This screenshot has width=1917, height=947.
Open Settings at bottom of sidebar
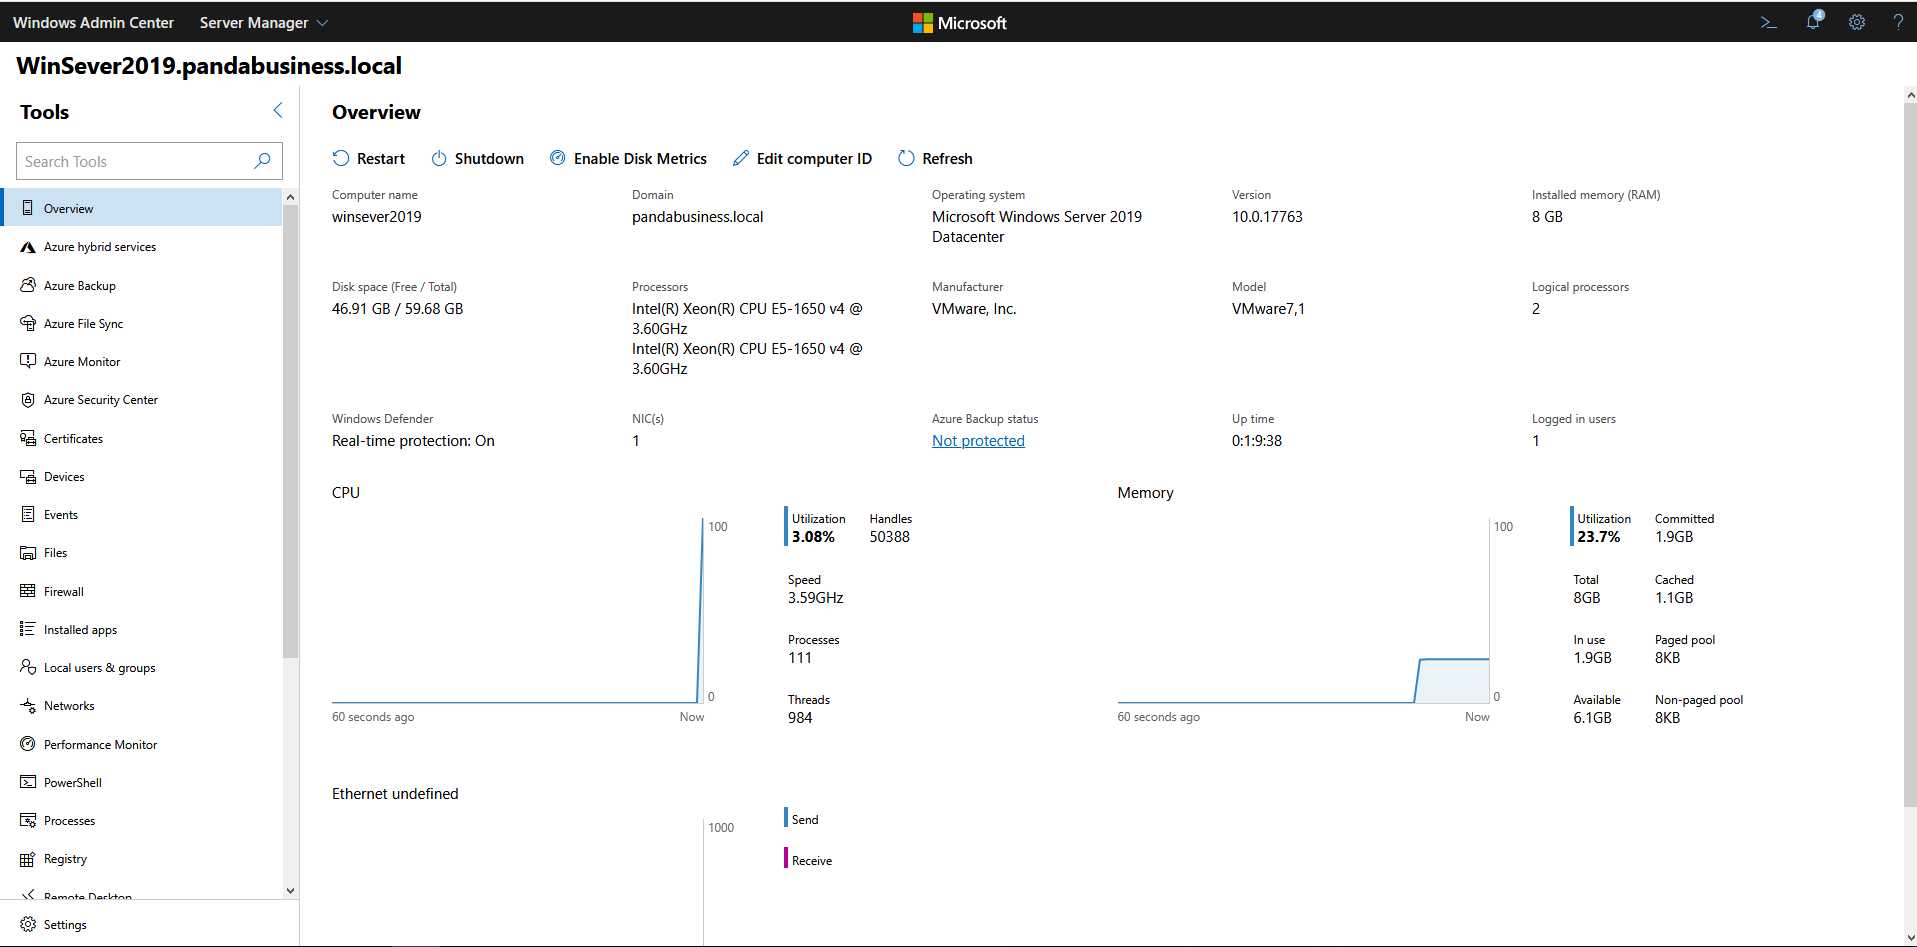pyautogui.click(x=149, y=924)
